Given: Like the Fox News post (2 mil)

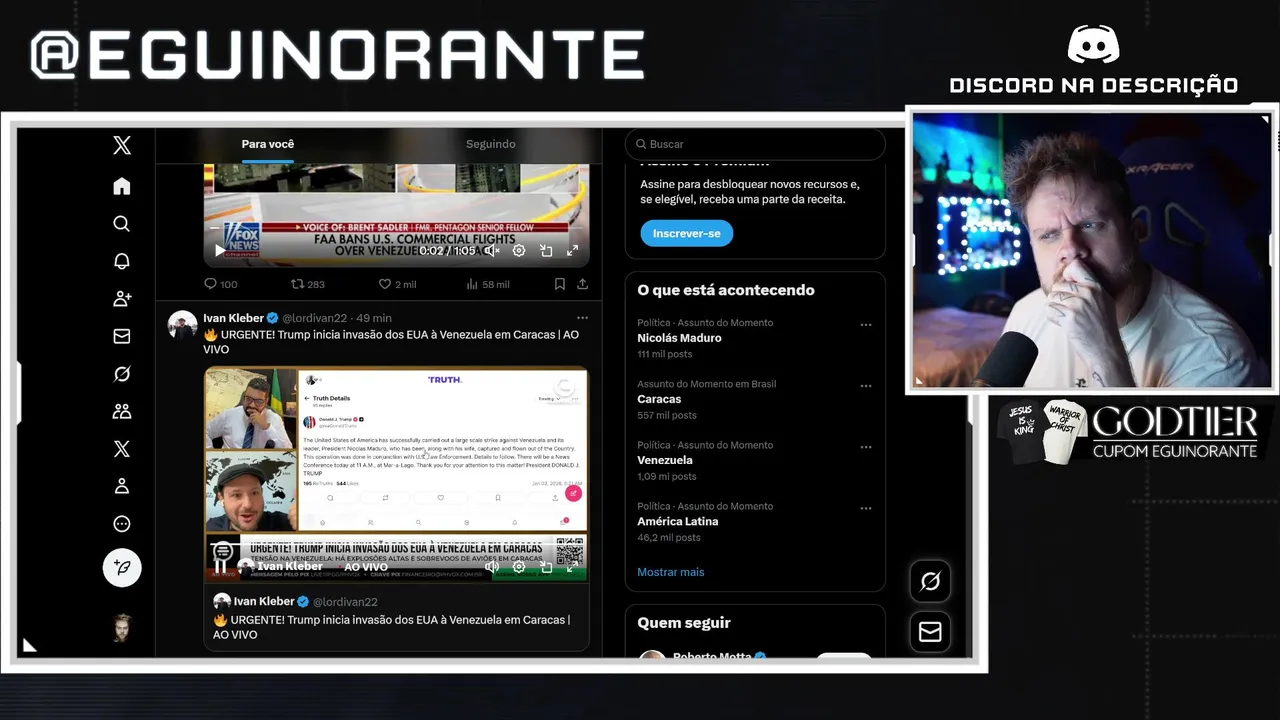Looking at the screenshot, I should click(x=397, y=284).
